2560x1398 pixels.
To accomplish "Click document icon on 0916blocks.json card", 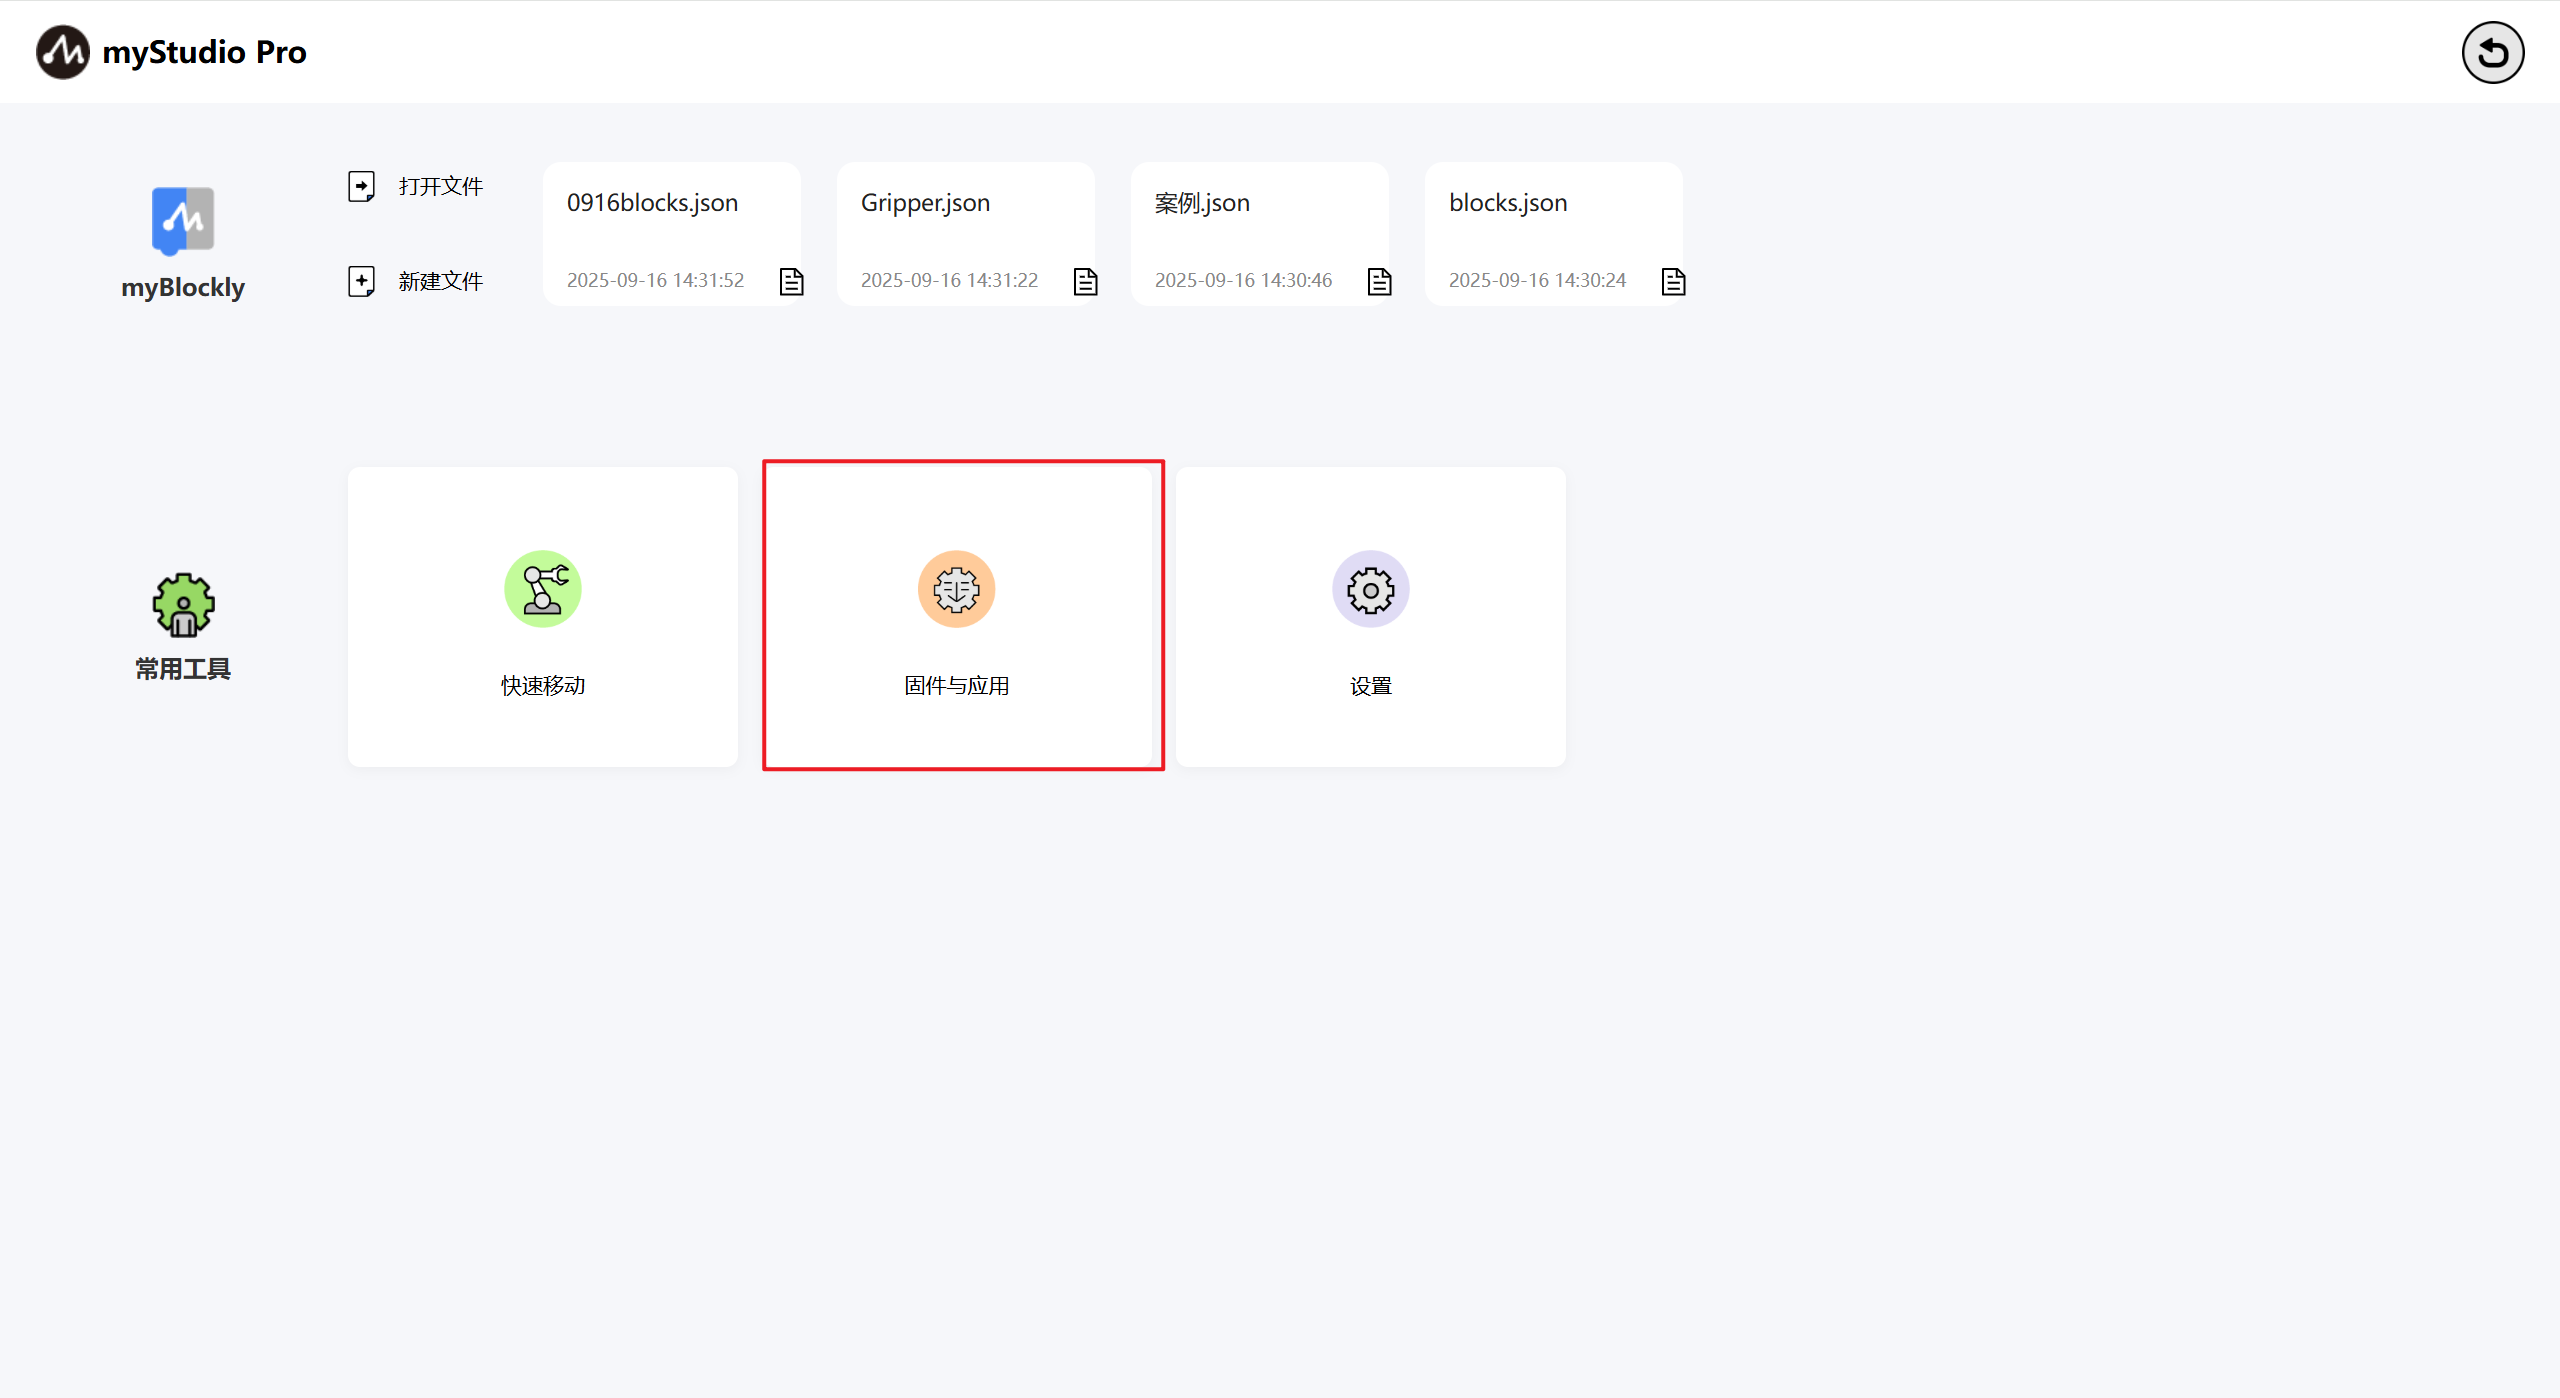I will tap(791, 282).
